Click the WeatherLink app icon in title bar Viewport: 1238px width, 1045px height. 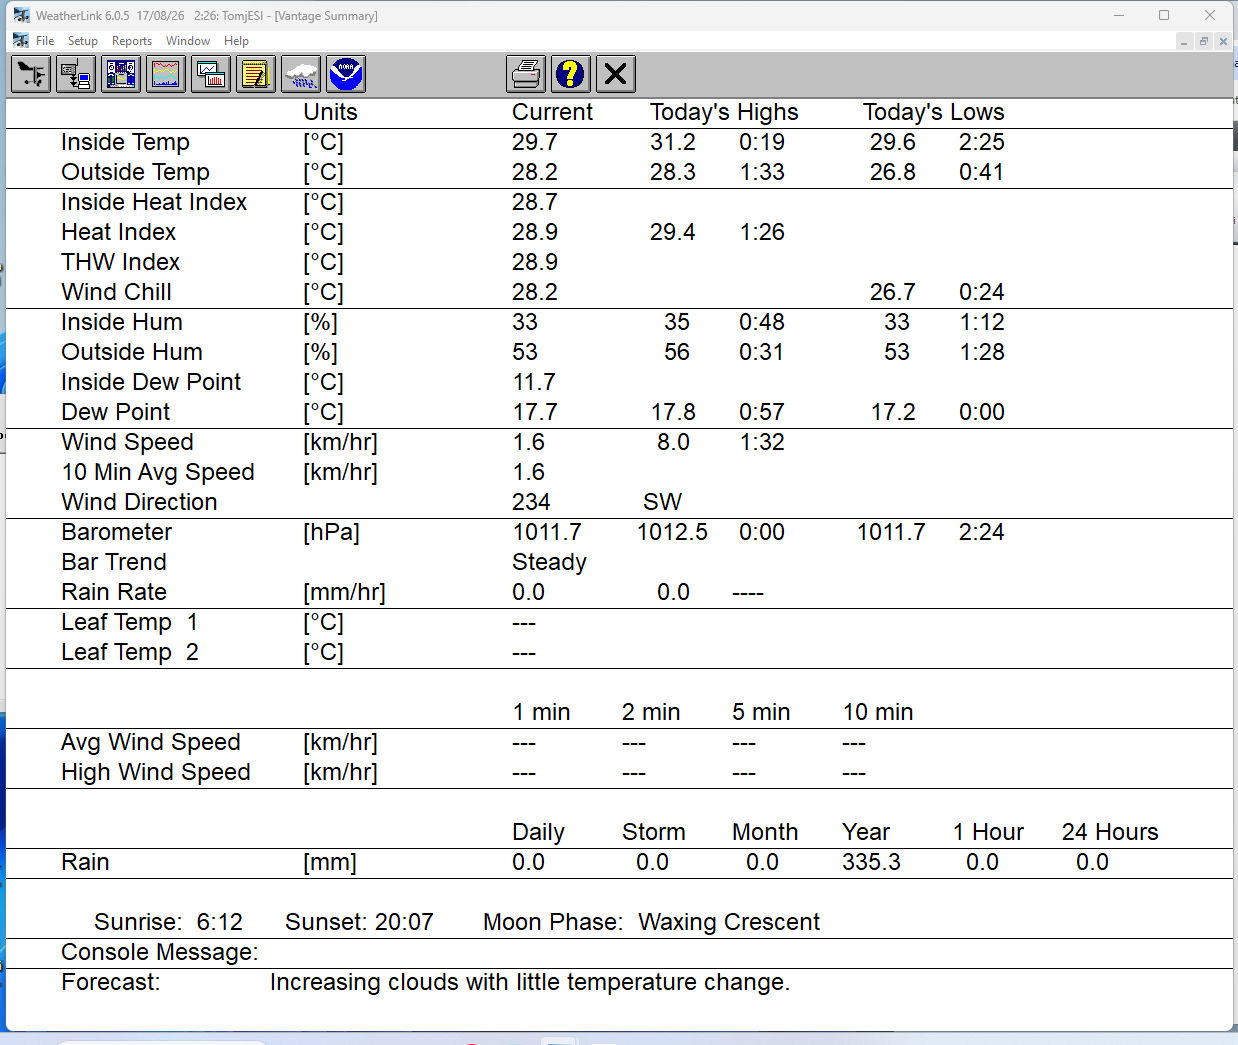point(21,15)
